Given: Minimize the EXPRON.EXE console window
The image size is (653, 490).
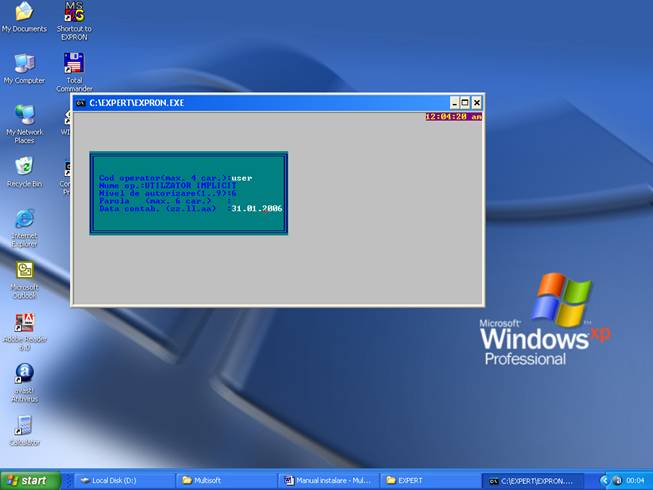Looking at the screenshot, I should tap(455, 102).
